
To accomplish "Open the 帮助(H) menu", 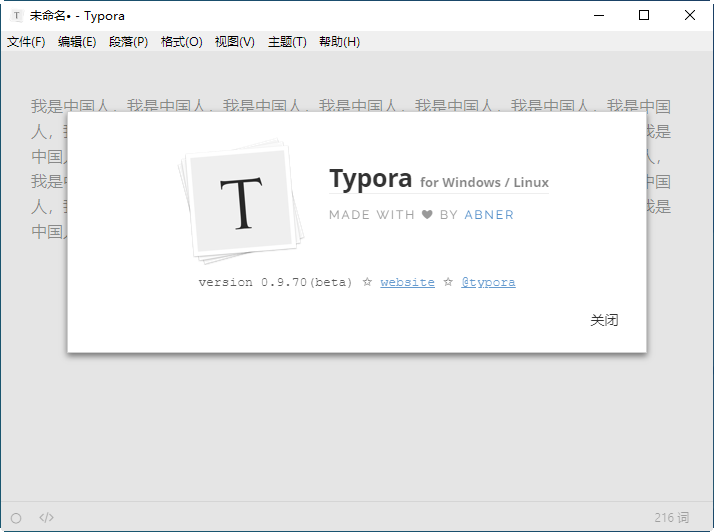I will [339, 42].
